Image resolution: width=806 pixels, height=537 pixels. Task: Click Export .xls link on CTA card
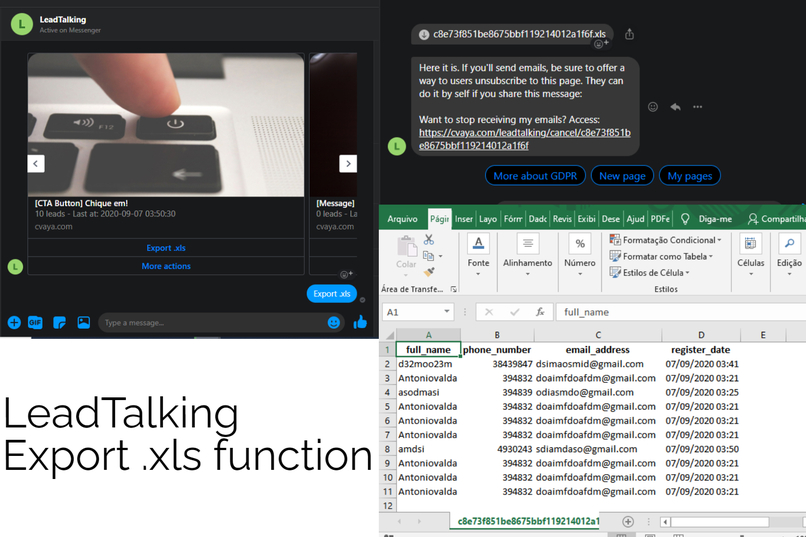pyautogui.click(x=166, y=248)
